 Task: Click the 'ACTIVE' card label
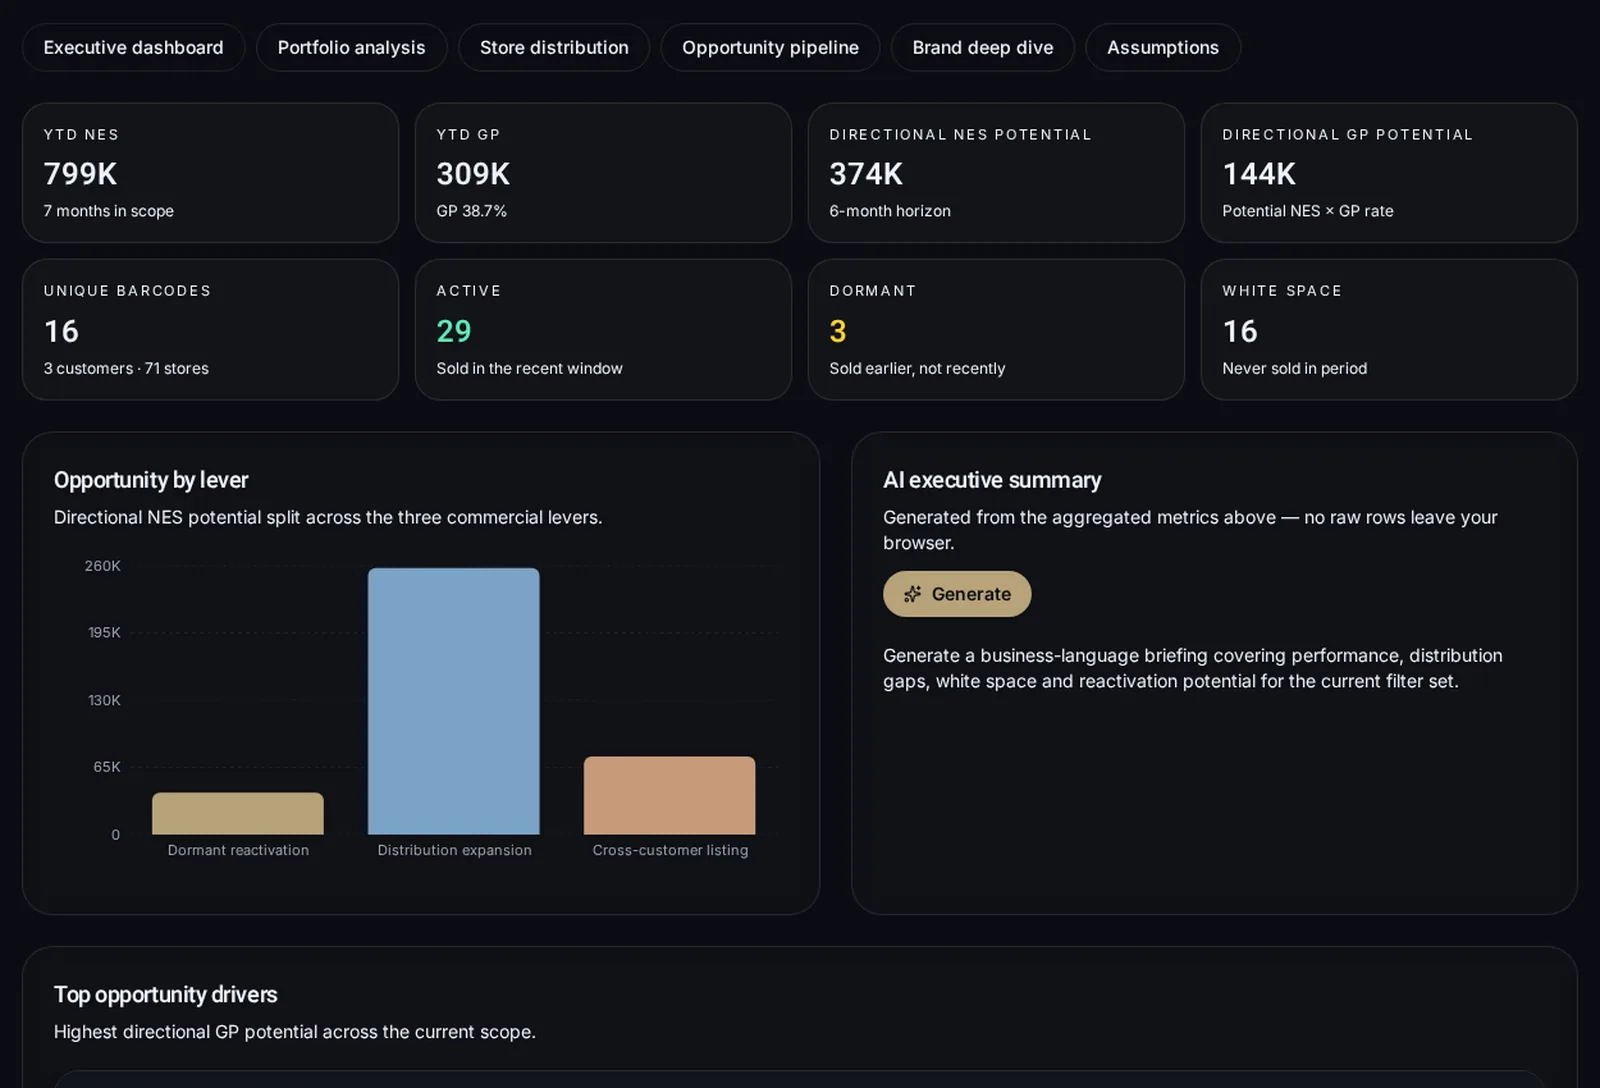(468, 291)
